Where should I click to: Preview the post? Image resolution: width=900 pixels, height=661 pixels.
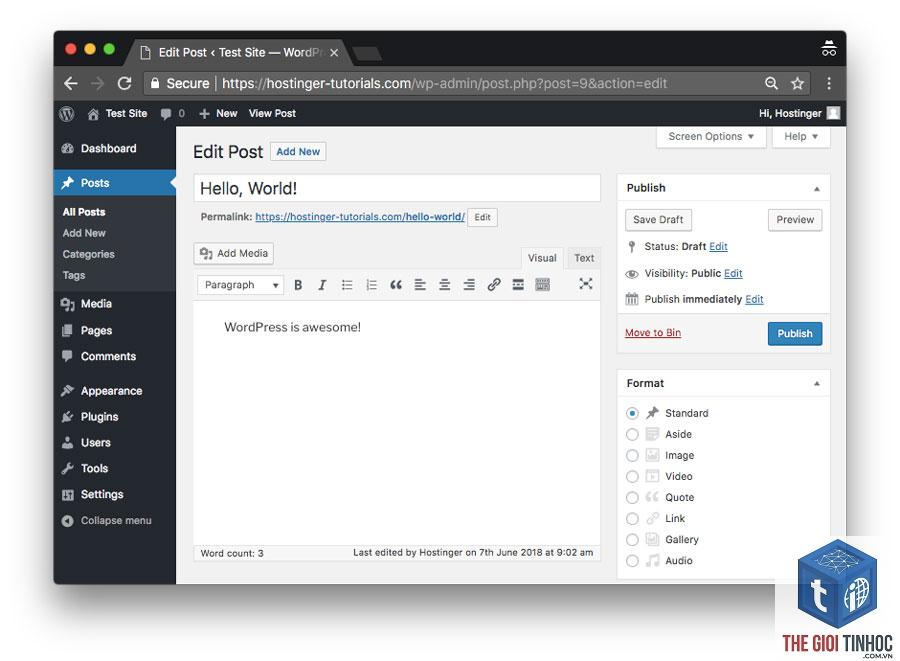[795, 220]
